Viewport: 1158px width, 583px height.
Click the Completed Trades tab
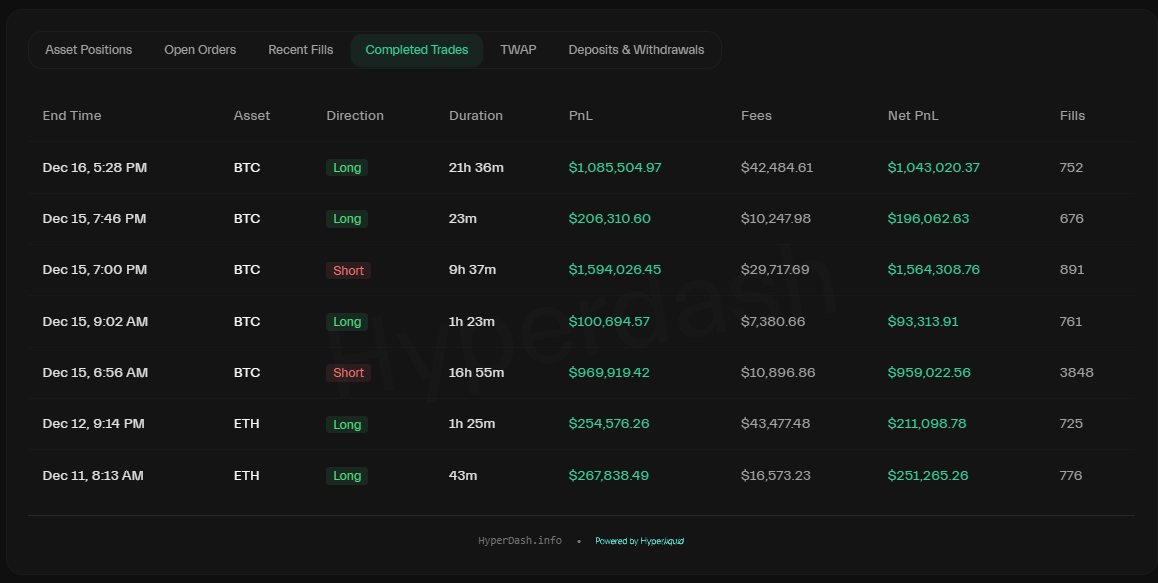(x=416, y=50)
